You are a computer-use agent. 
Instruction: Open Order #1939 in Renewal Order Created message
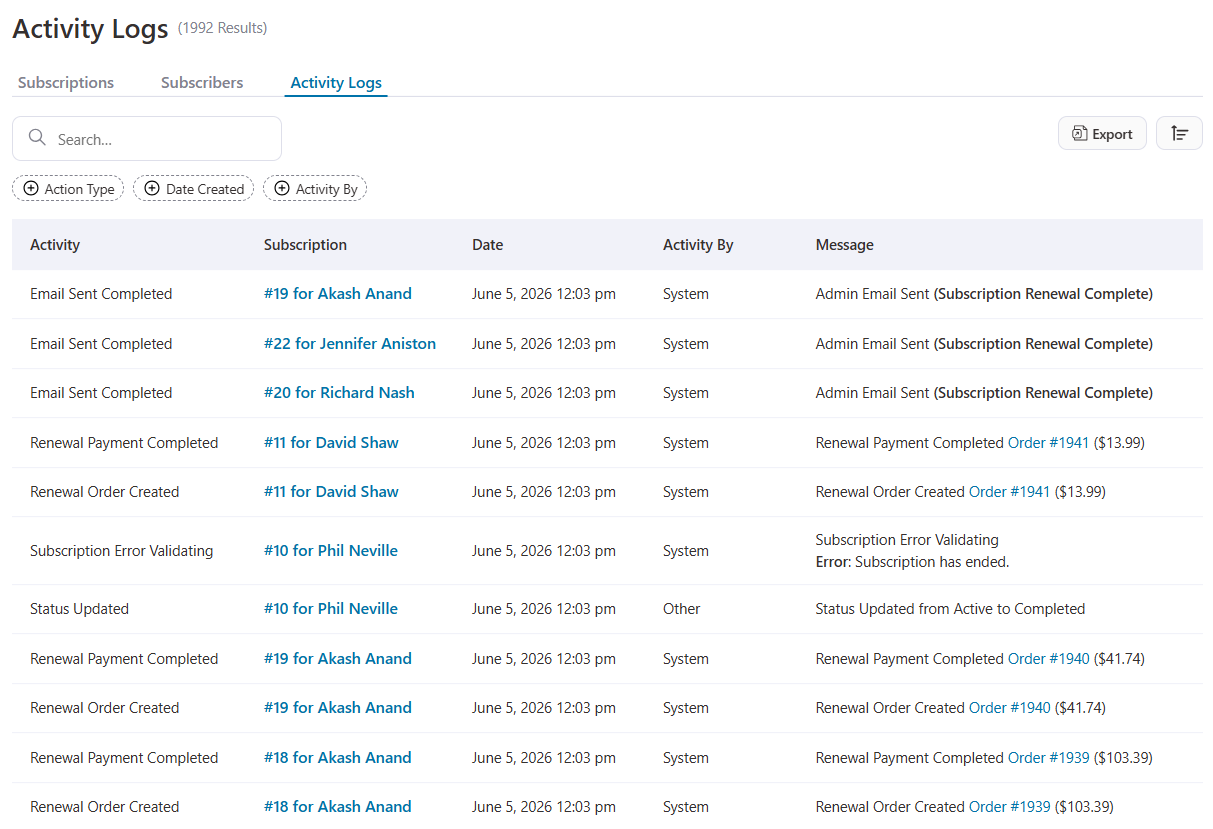tap(1010, 807)
